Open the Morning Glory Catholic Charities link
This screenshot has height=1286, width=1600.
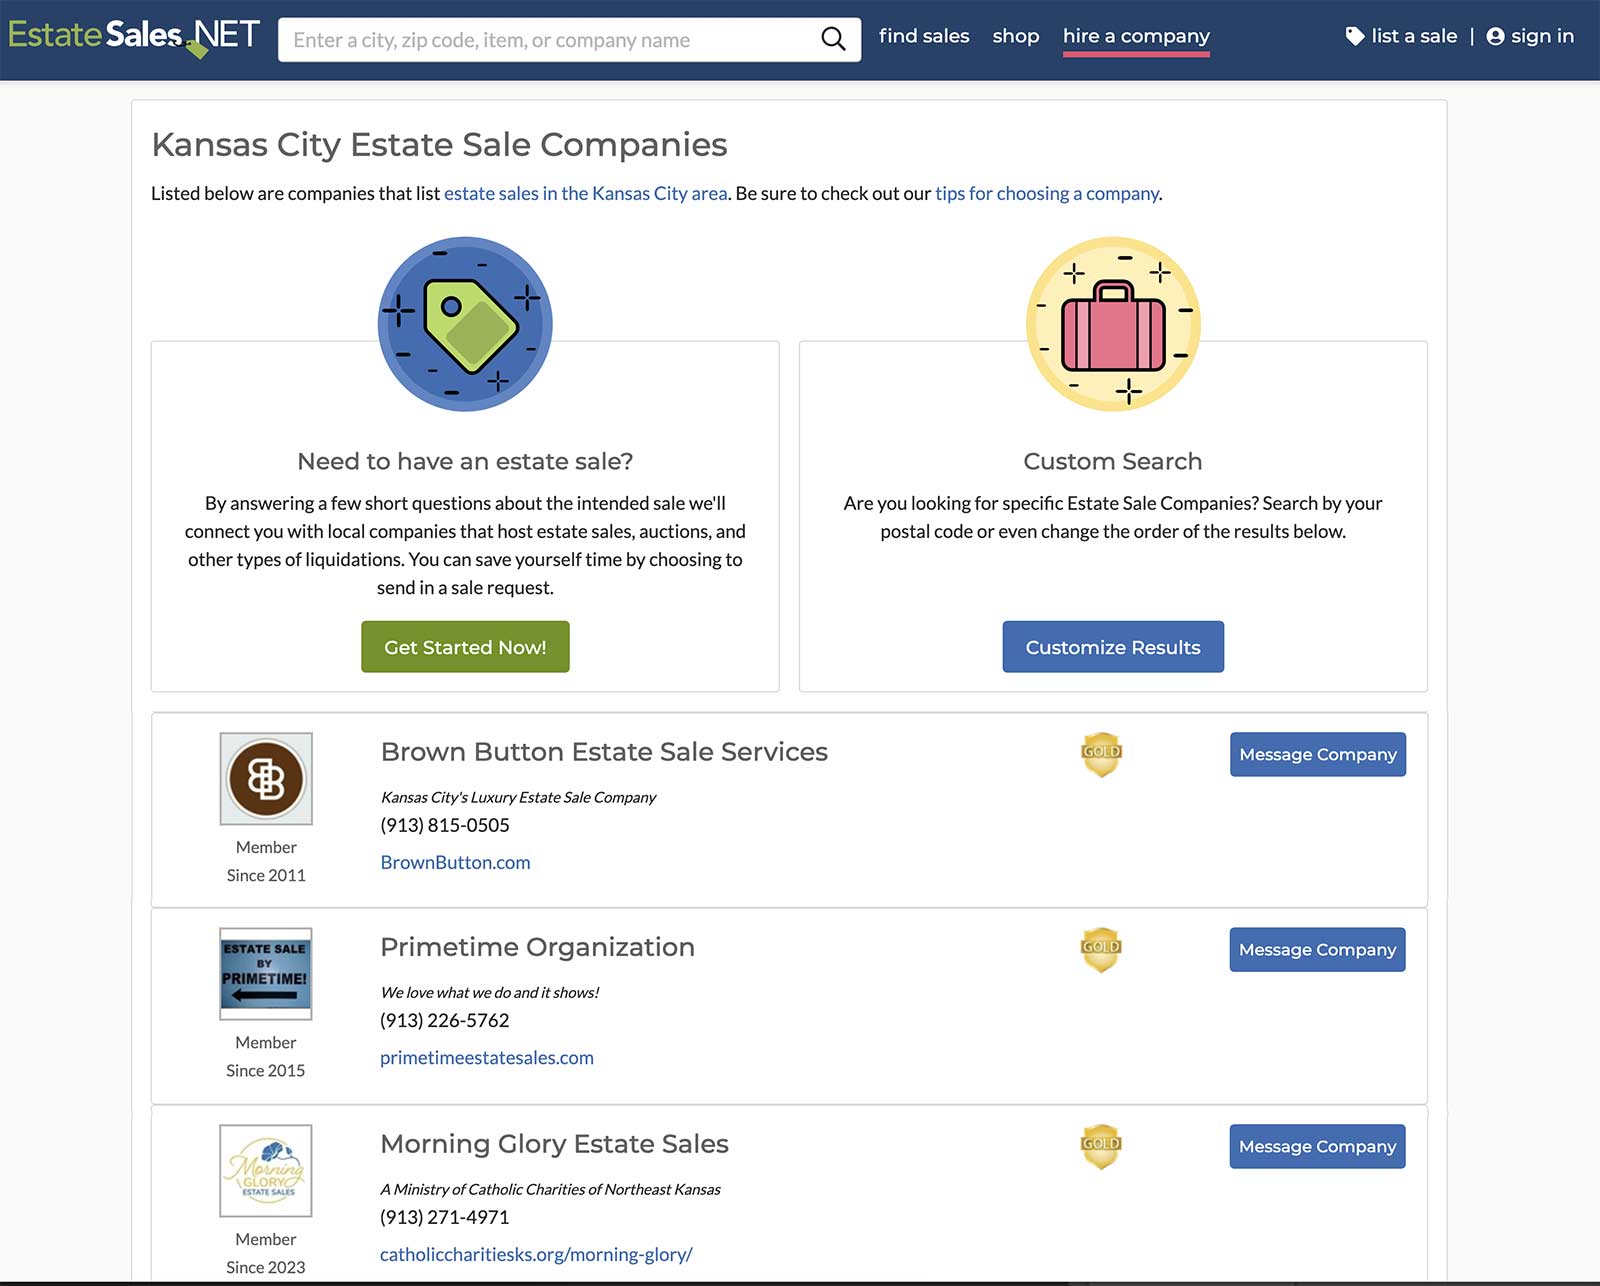[535, 1254]
